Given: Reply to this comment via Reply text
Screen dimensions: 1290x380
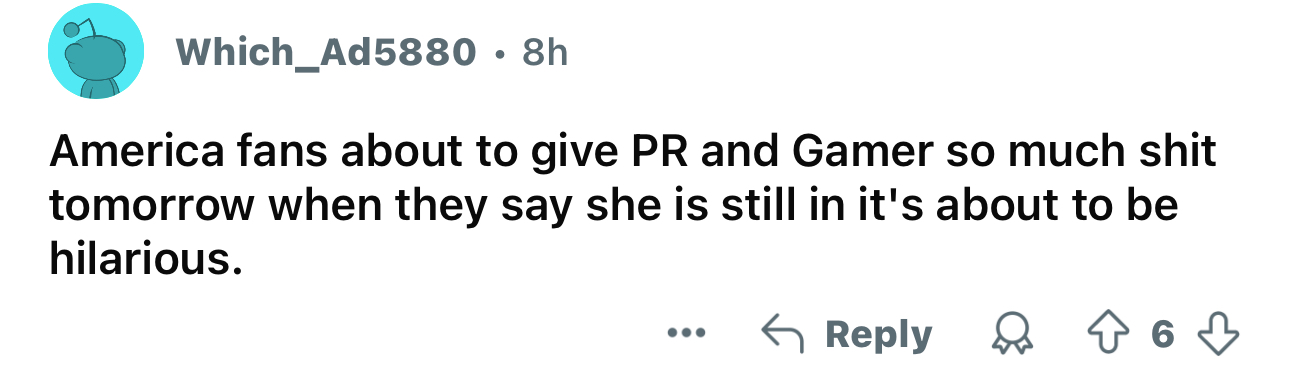Looking at the screenshot, I should [x=877, y=335].
